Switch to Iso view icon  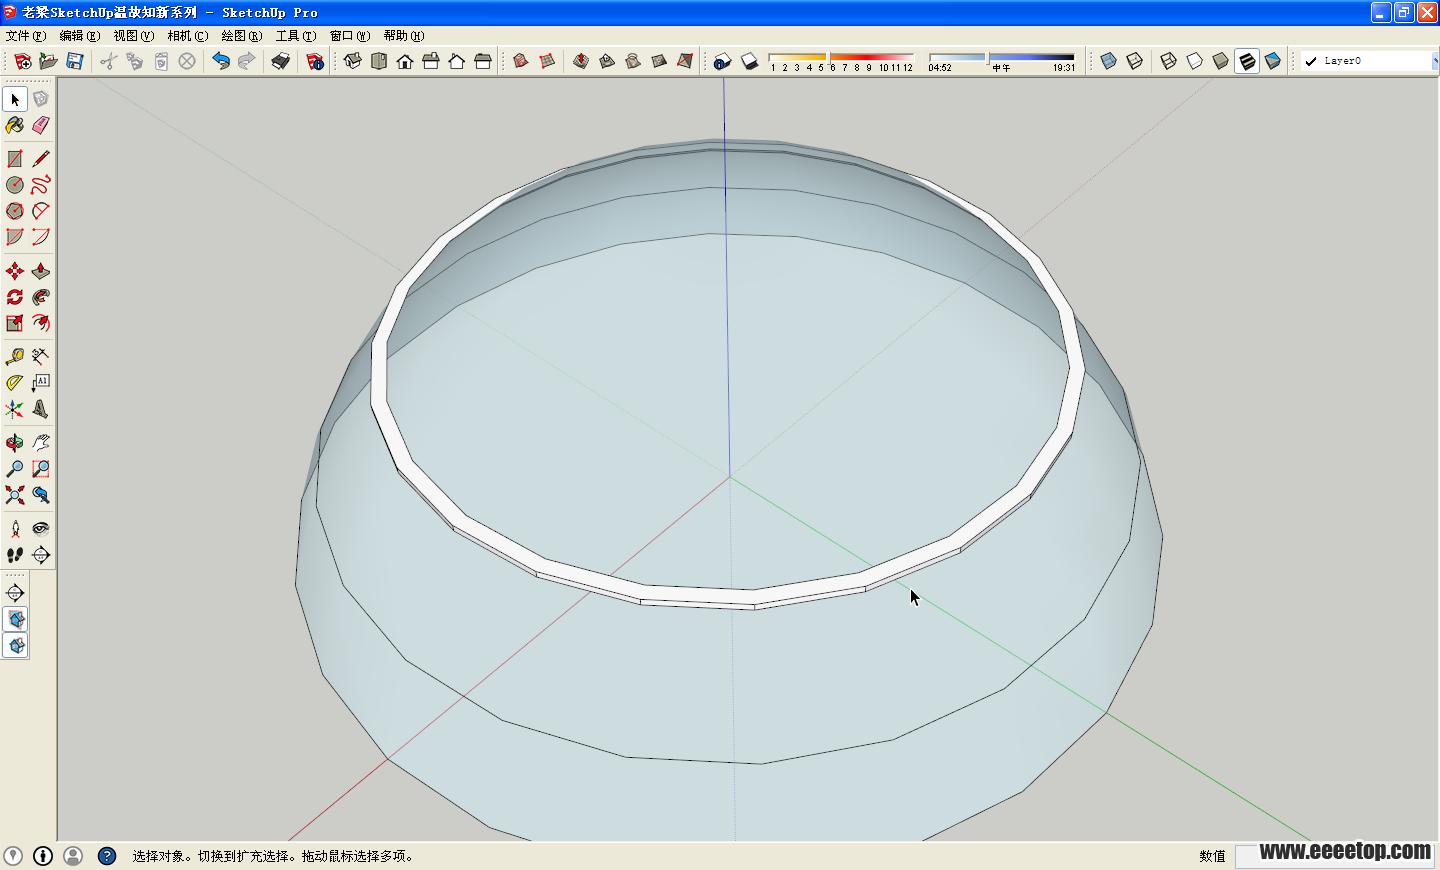pos(353,61)
